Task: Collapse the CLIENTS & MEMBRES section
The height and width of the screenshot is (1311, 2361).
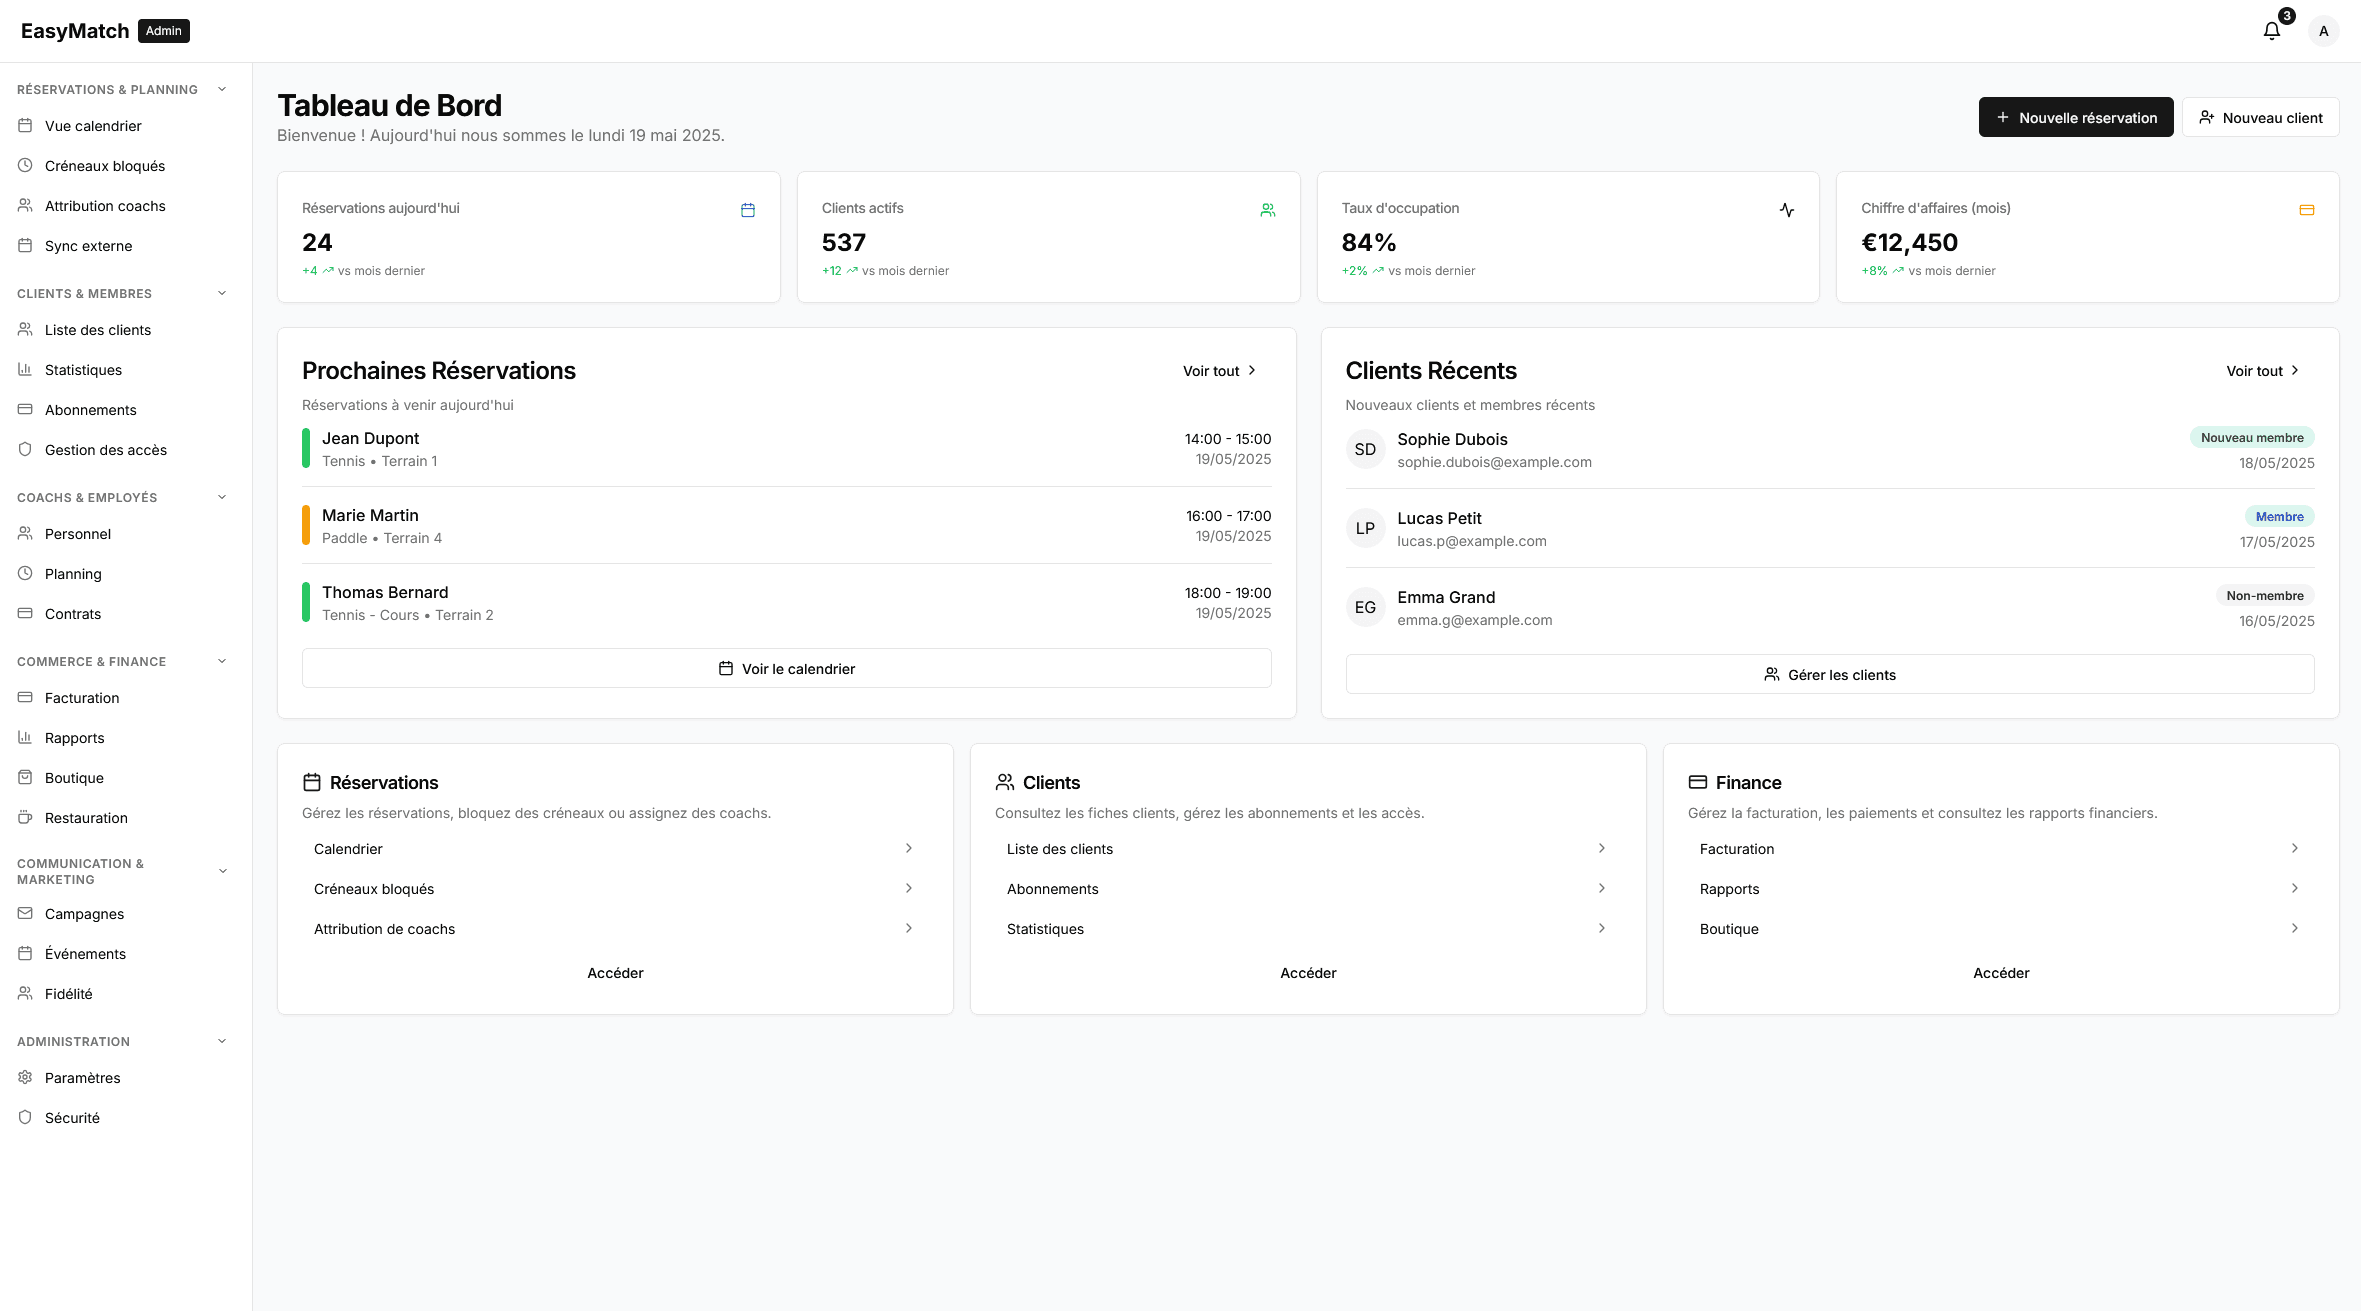Action: click(221, 293)
